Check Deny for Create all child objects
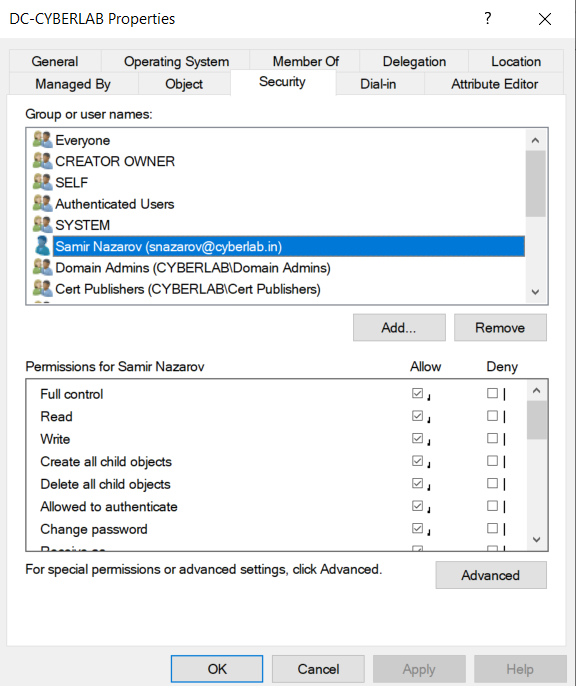 pyautogui.click(x=492, y=461)
